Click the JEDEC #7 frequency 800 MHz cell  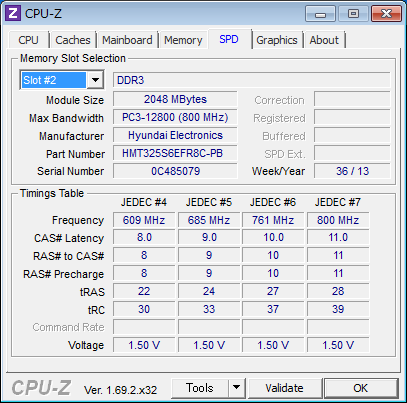(338, 220)
